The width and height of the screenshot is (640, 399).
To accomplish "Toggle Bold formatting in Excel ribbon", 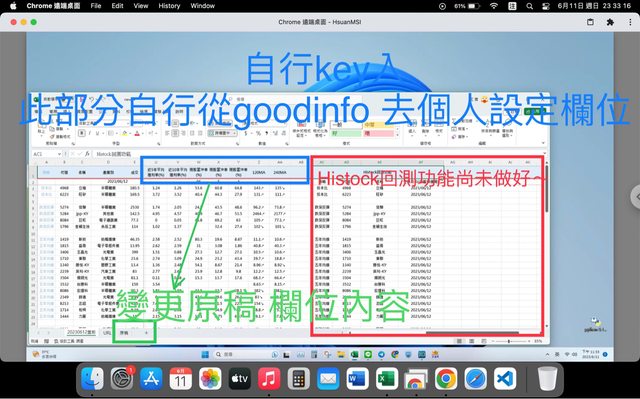I will coord(82,133).
